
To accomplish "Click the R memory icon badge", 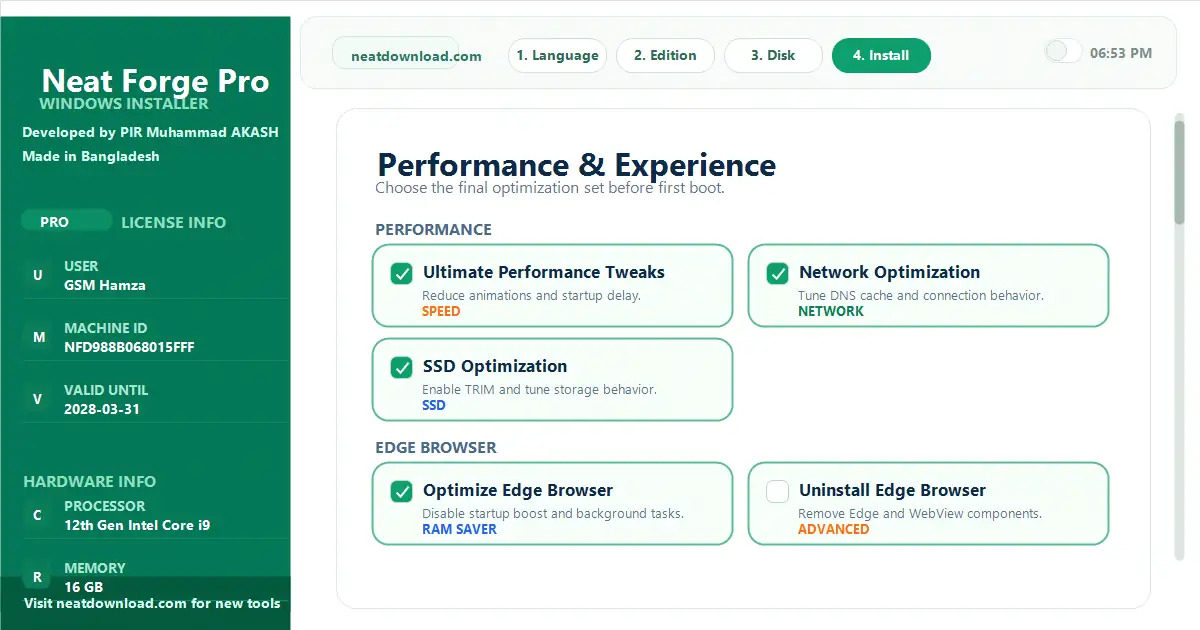I will (38, 577).
